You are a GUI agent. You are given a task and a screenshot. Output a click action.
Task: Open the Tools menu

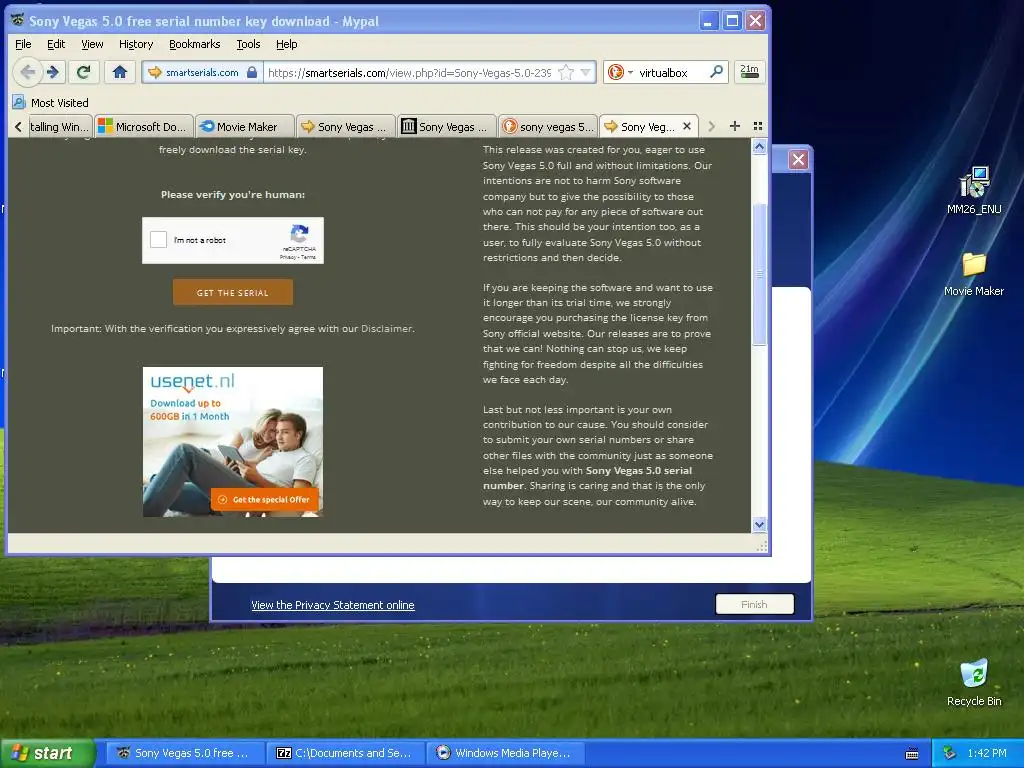(248, 44)
